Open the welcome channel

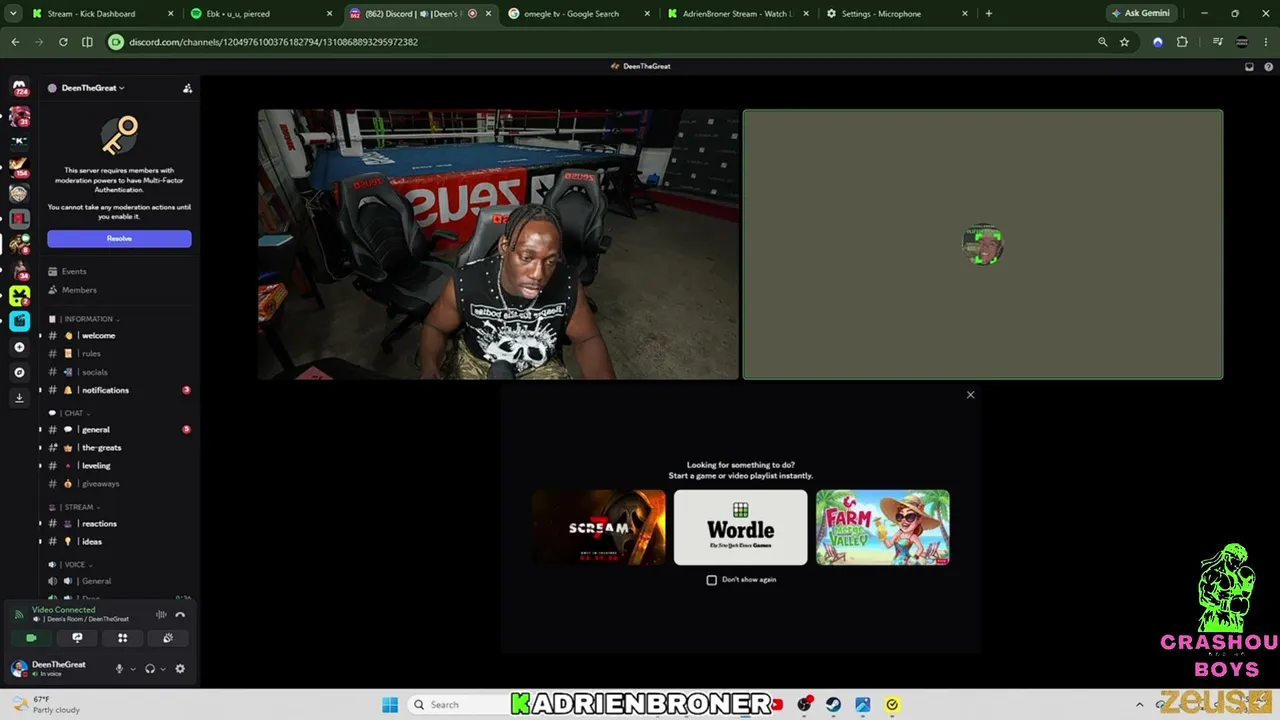(x=98, y=336)
